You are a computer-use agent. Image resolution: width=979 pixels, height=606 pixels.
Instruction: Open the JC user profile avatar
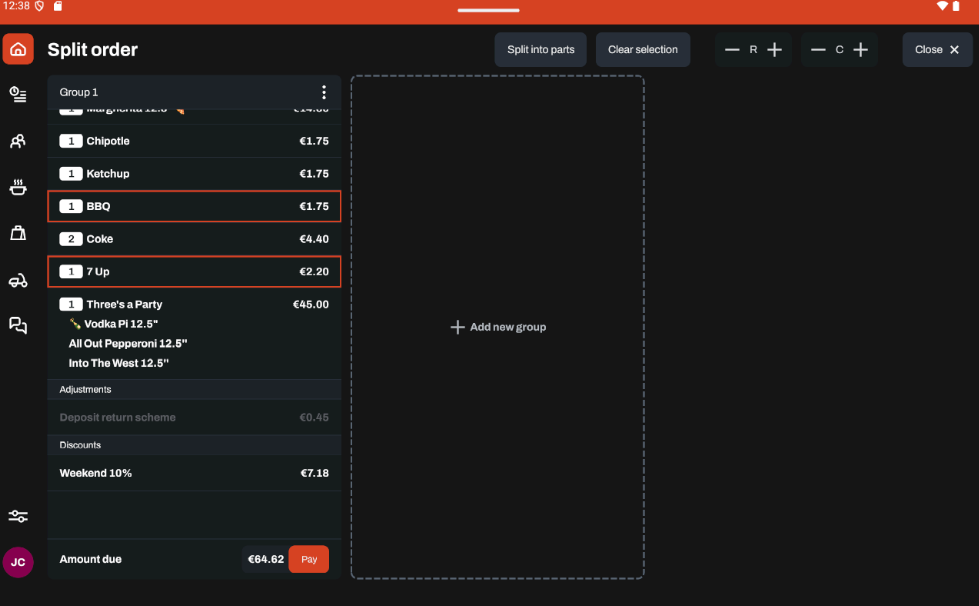tap(18, 562)
